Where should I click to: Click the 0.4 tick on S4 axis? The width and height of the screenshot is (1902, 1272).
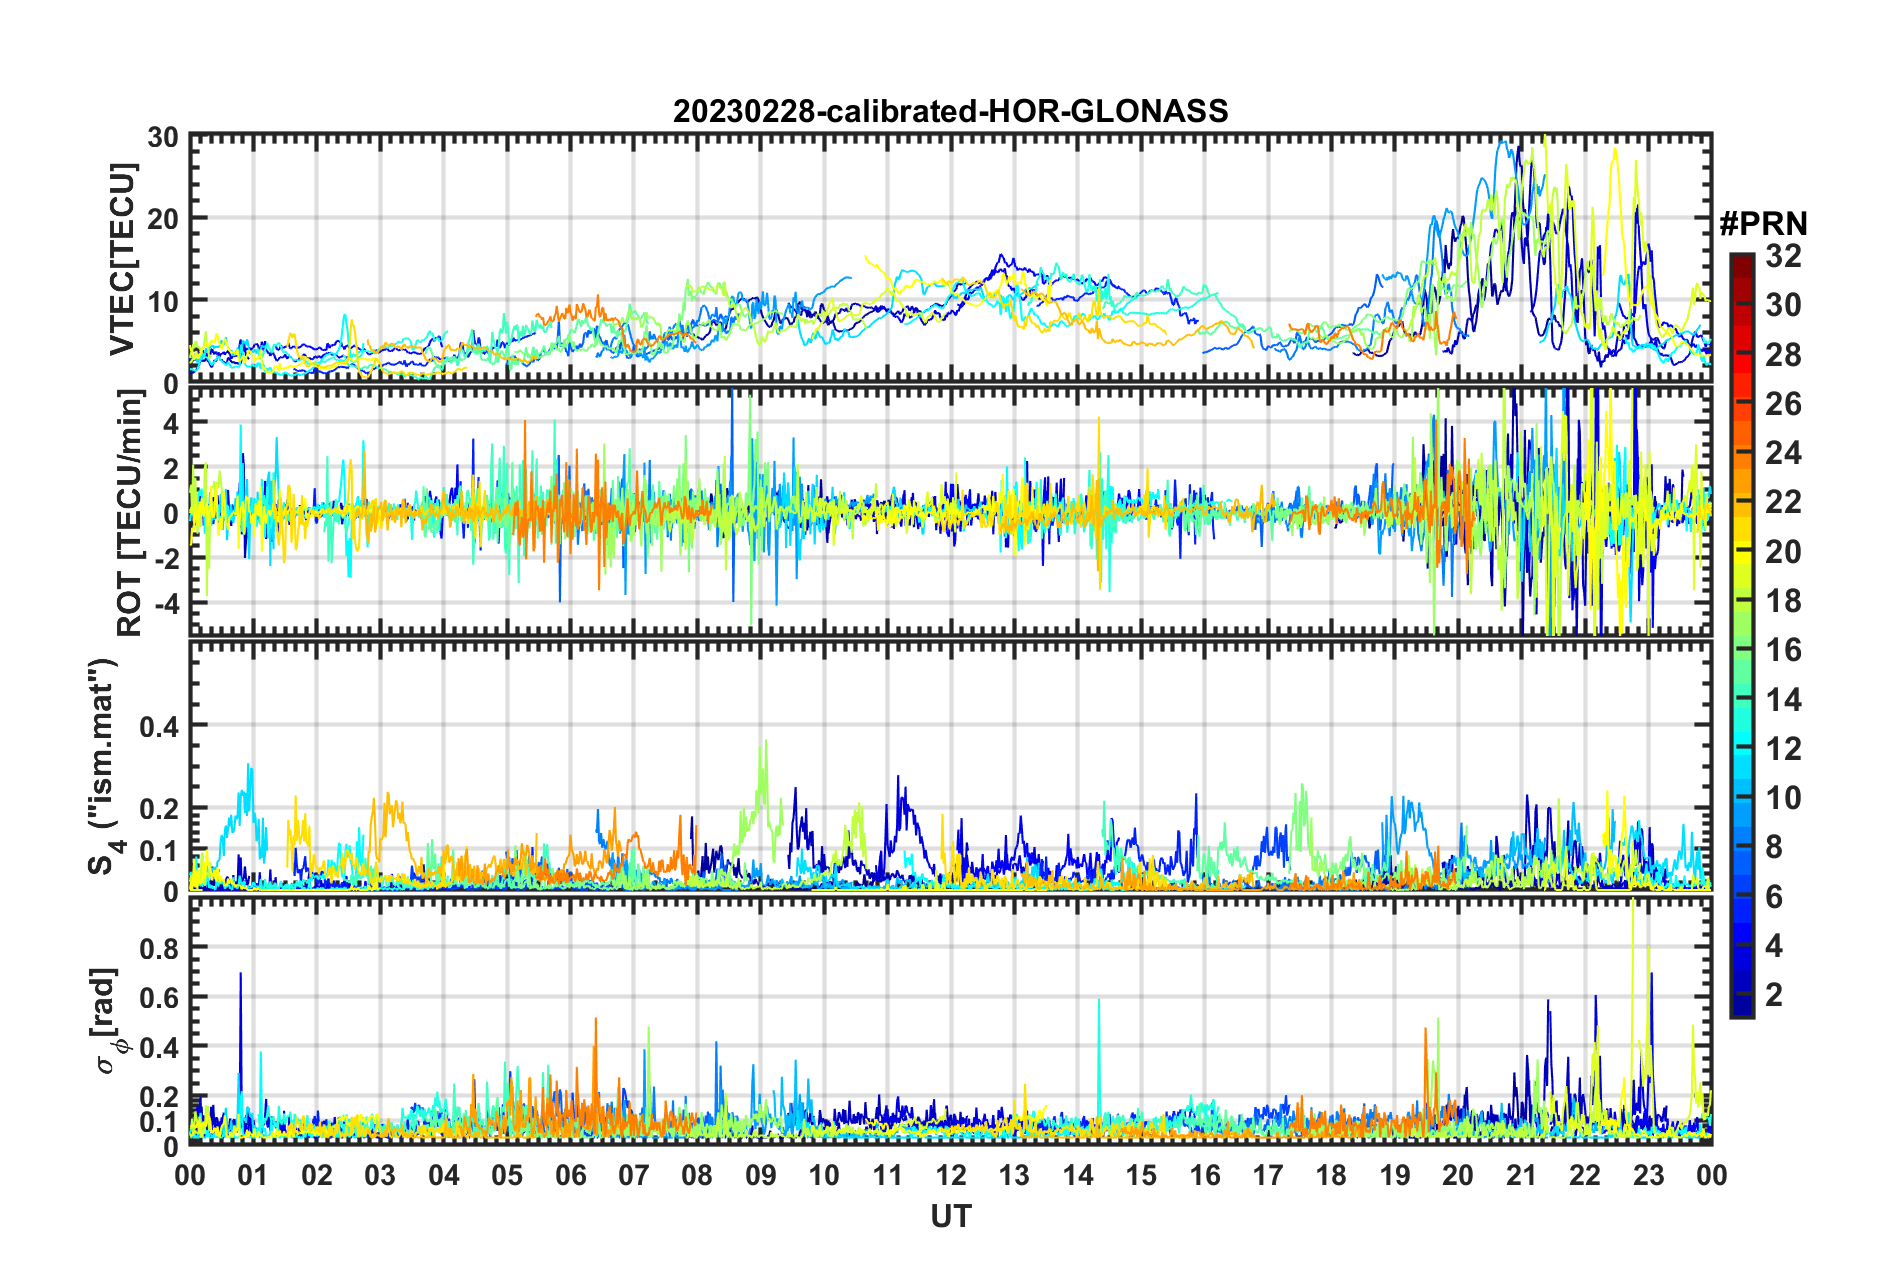point(160,726)
